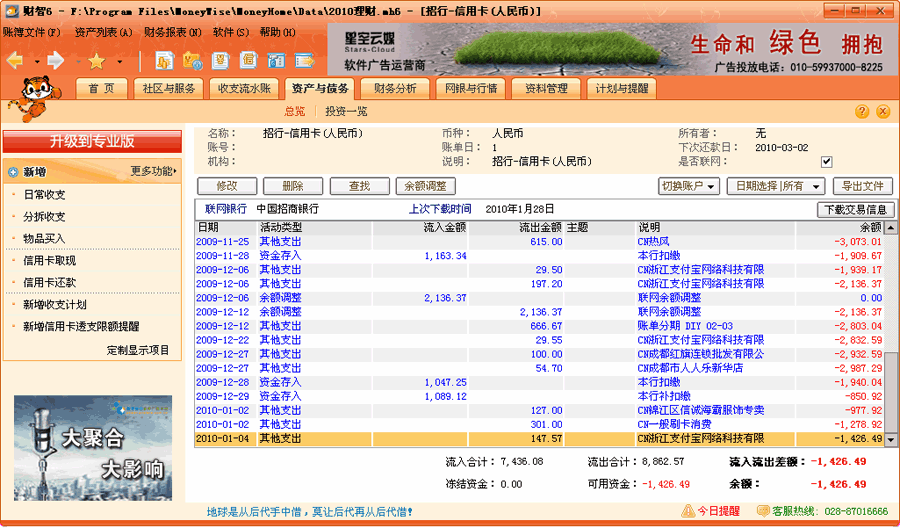Open the 财务报表 menu
The width and height of the screenshot is (900, 528).
(x=172, y=32)
